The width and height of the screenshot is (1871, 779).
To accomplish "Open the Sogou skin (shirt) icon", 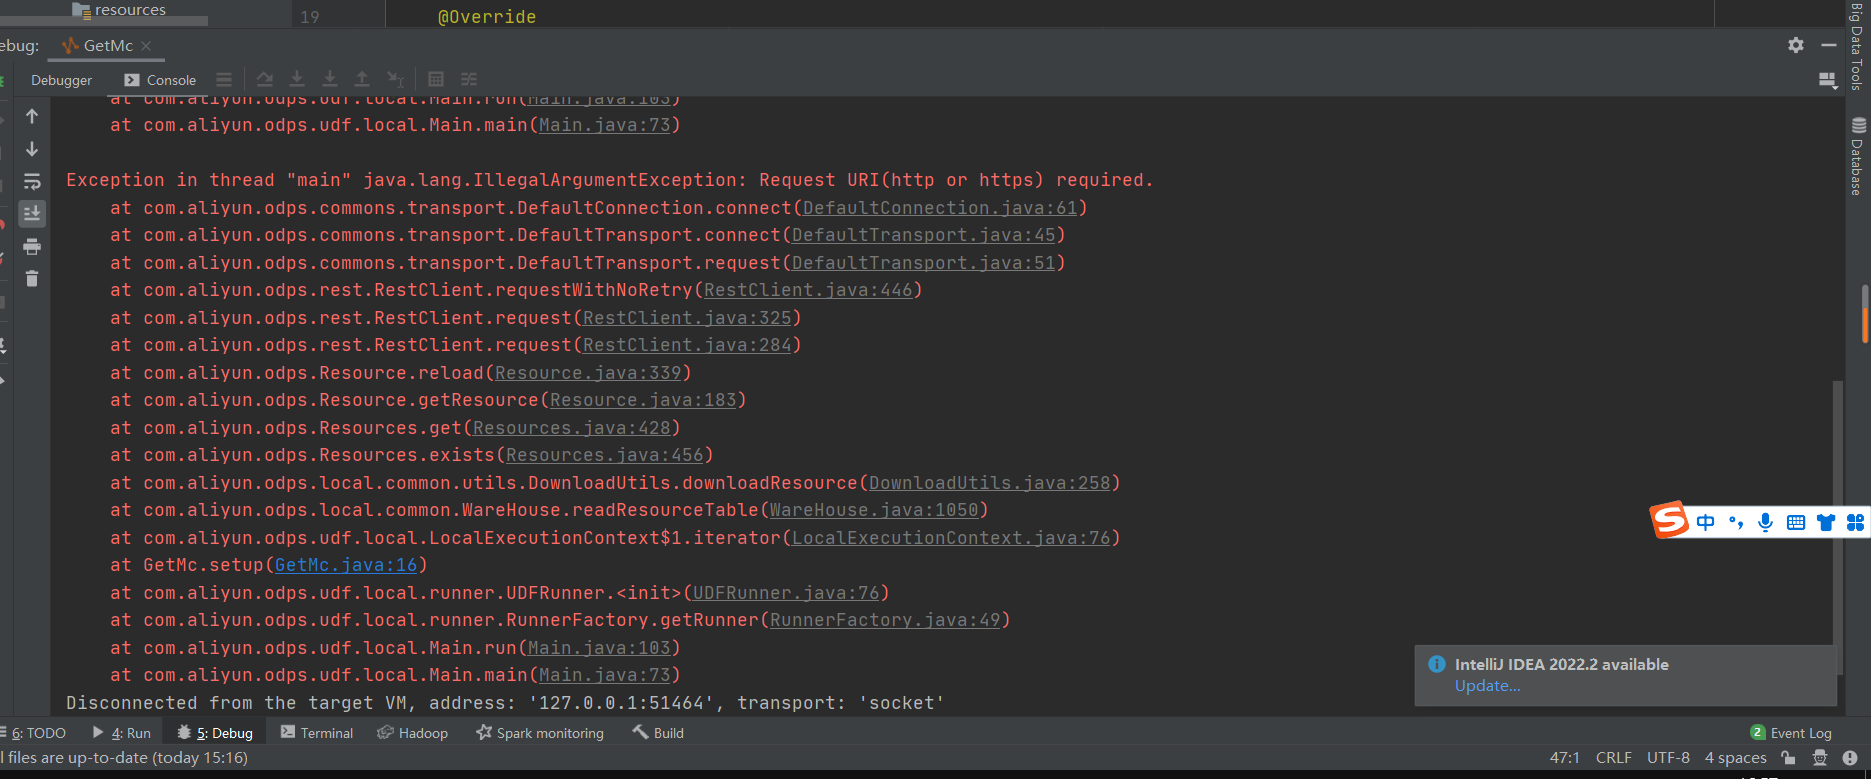I will (1826, 522).
